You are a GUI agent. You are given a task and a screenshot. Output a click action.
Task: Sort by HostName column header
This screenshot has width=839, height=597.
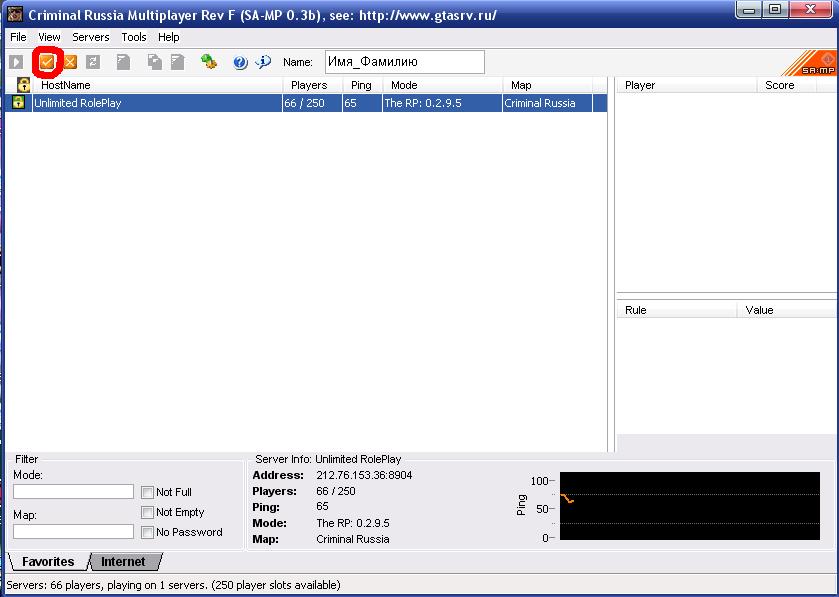157,85
